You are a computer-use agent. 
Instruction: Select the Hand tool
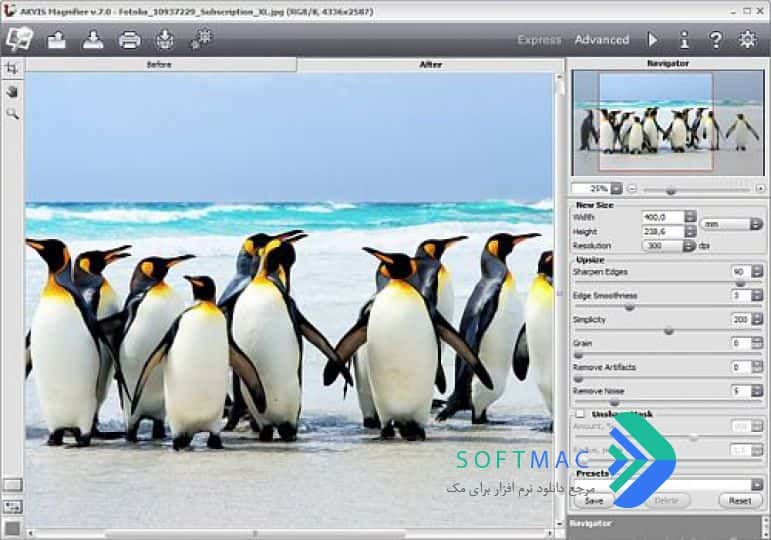tap(12, 91)
